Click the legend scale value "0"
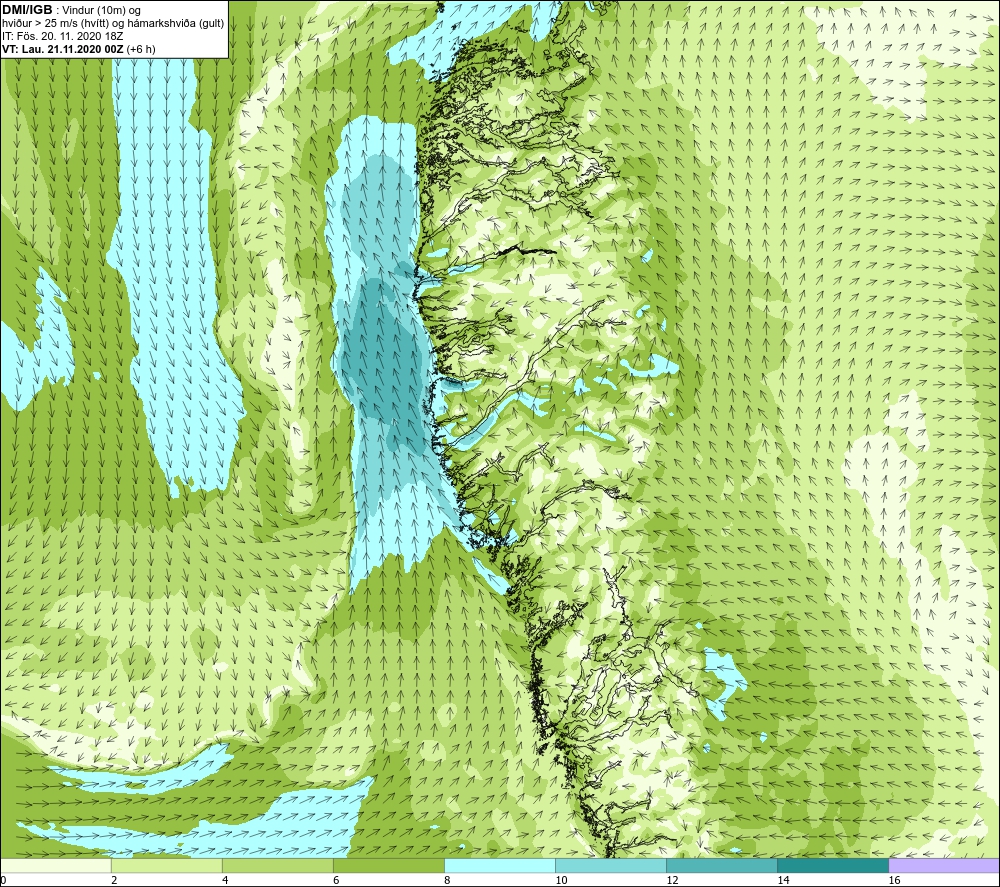Image resolution: width=1000 pixels, height=887 pixels. 3,881
